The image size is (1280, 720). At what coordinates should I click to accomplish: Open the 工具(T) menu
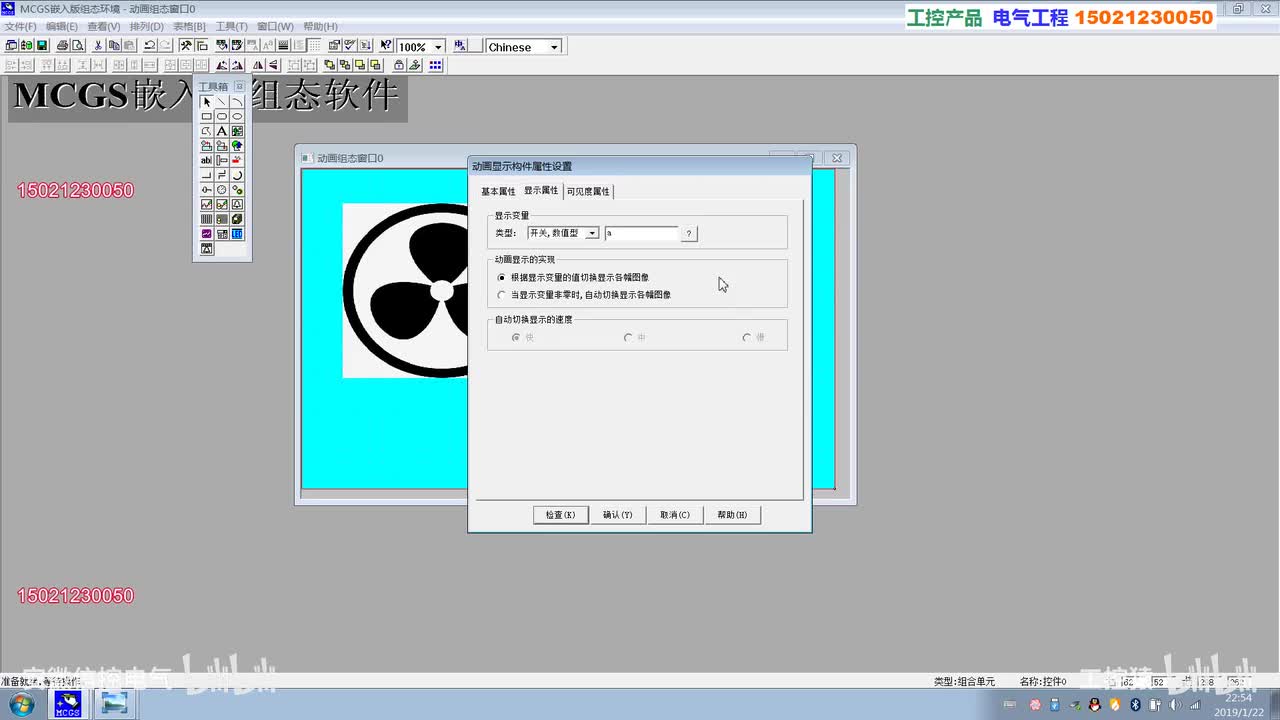coord(232,26)
